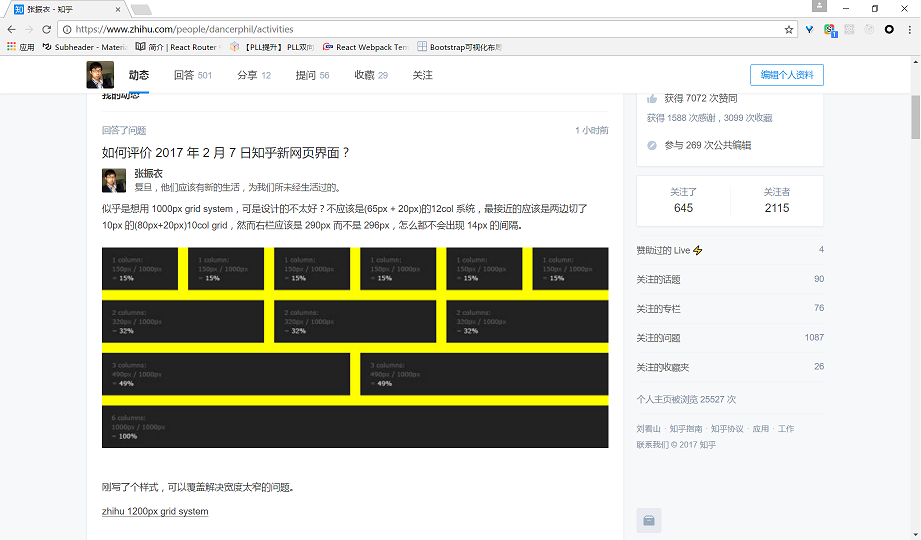Screen dimensions: 921x540
Task: Close the 张振衣 - 知乎 browser tab
Action: (x=117, y=9)
